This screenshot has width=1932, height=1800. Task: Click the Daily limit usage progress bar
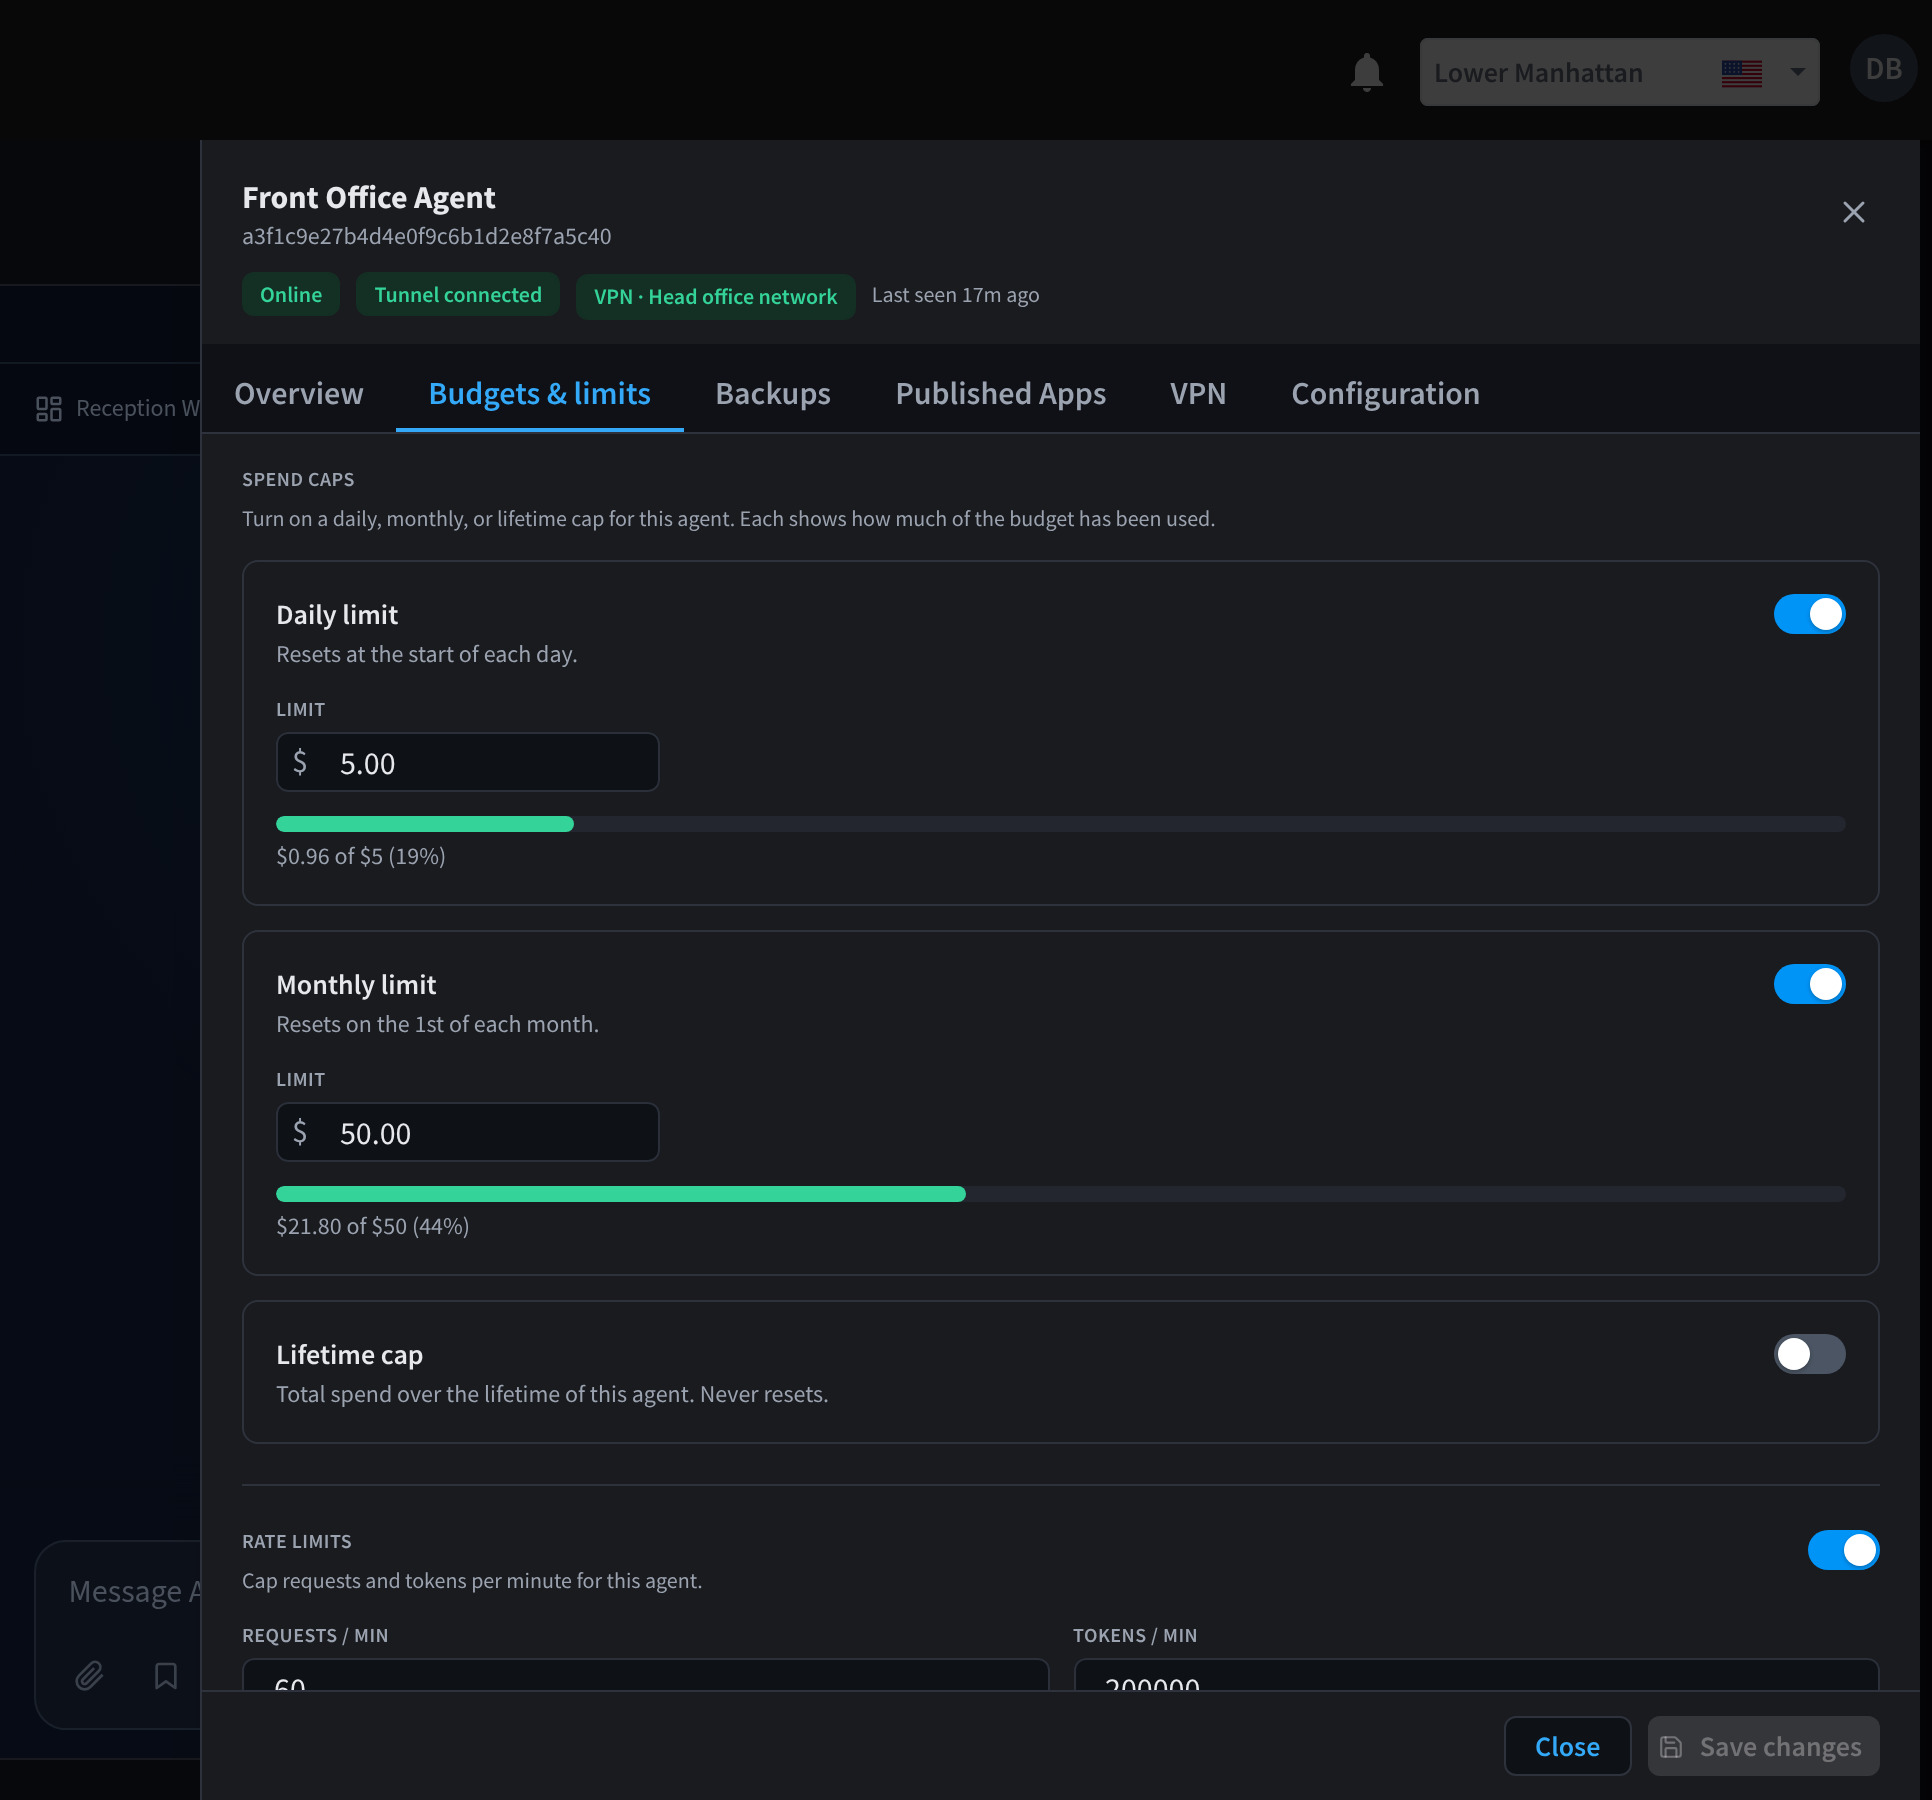(1060, 824)
